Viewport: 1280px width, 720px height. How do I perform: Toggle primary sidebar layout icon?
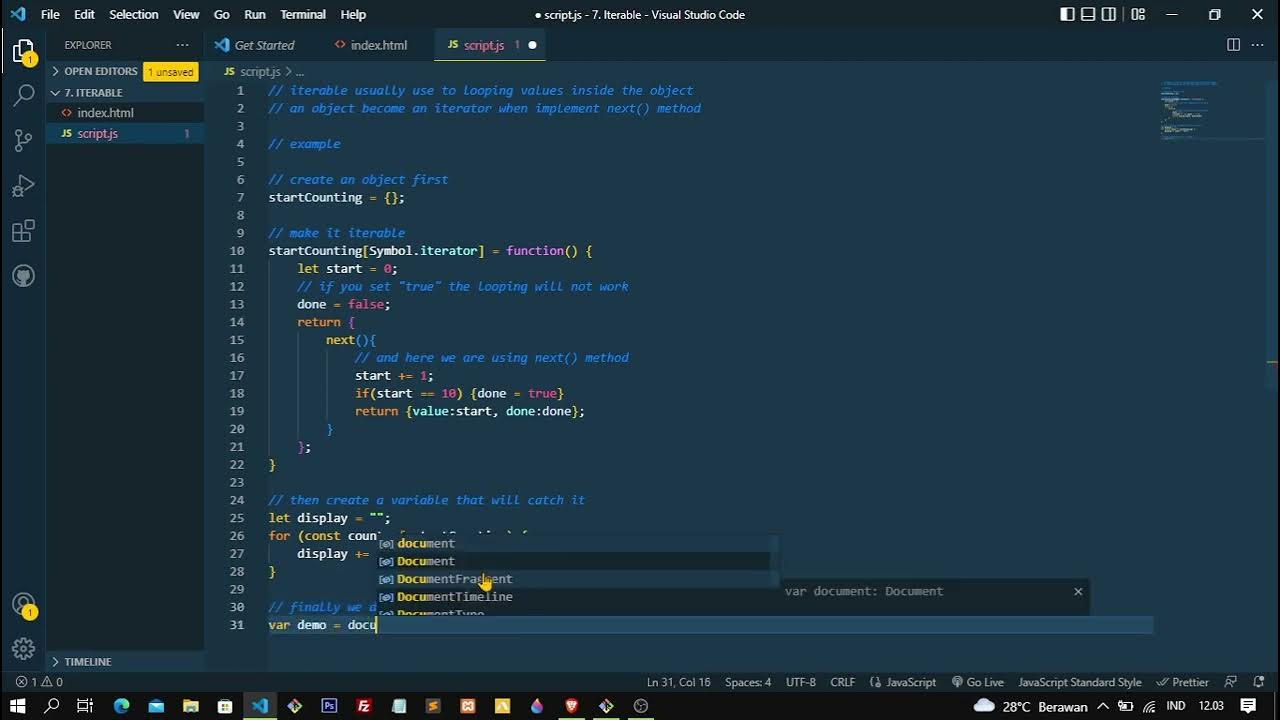pos(1067,14)
